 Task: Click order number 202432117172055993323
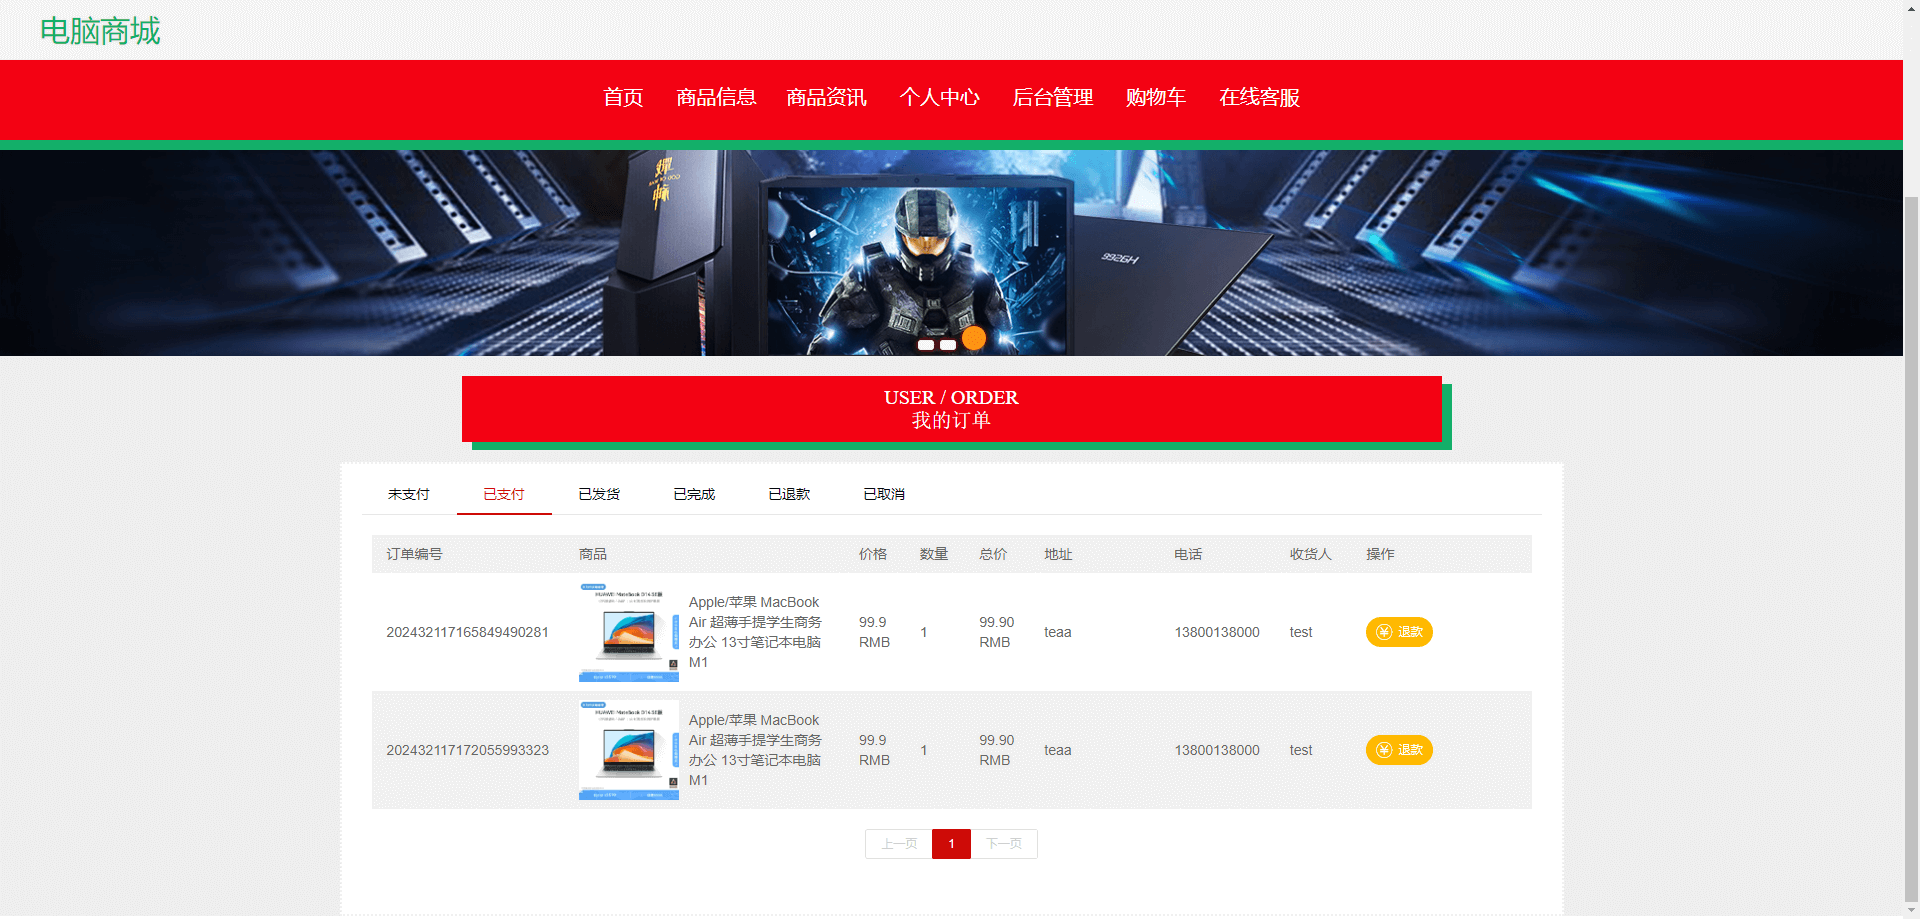[x=467, y=750]
